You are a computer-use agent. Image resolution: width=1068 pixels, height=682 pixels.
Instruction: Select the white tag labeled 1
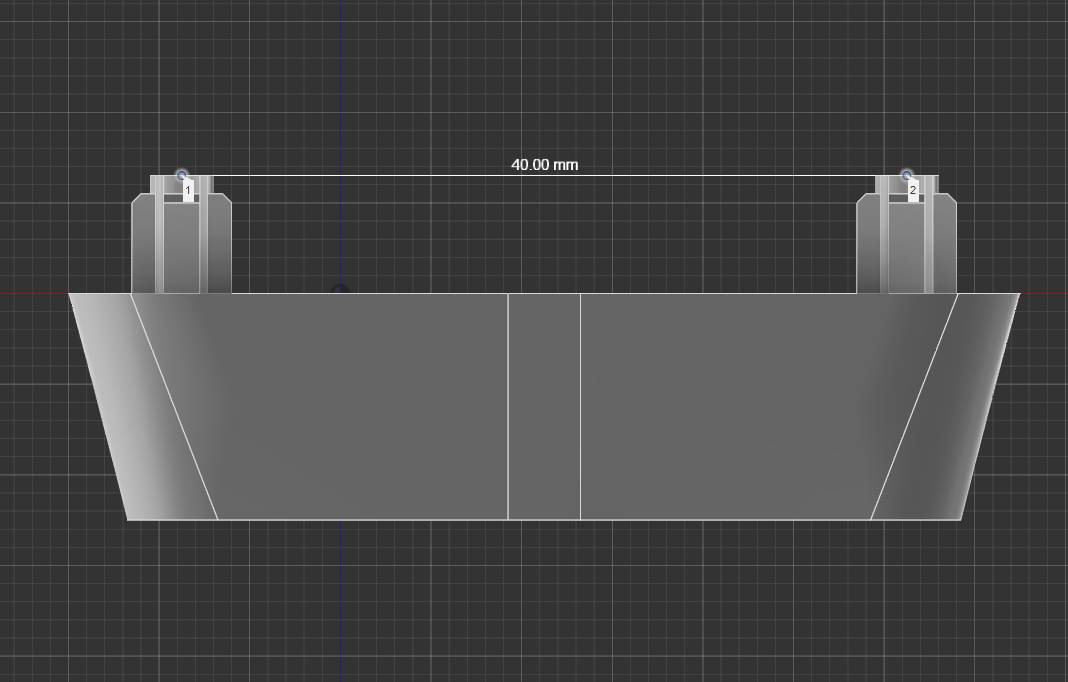(x=187, y=190)
